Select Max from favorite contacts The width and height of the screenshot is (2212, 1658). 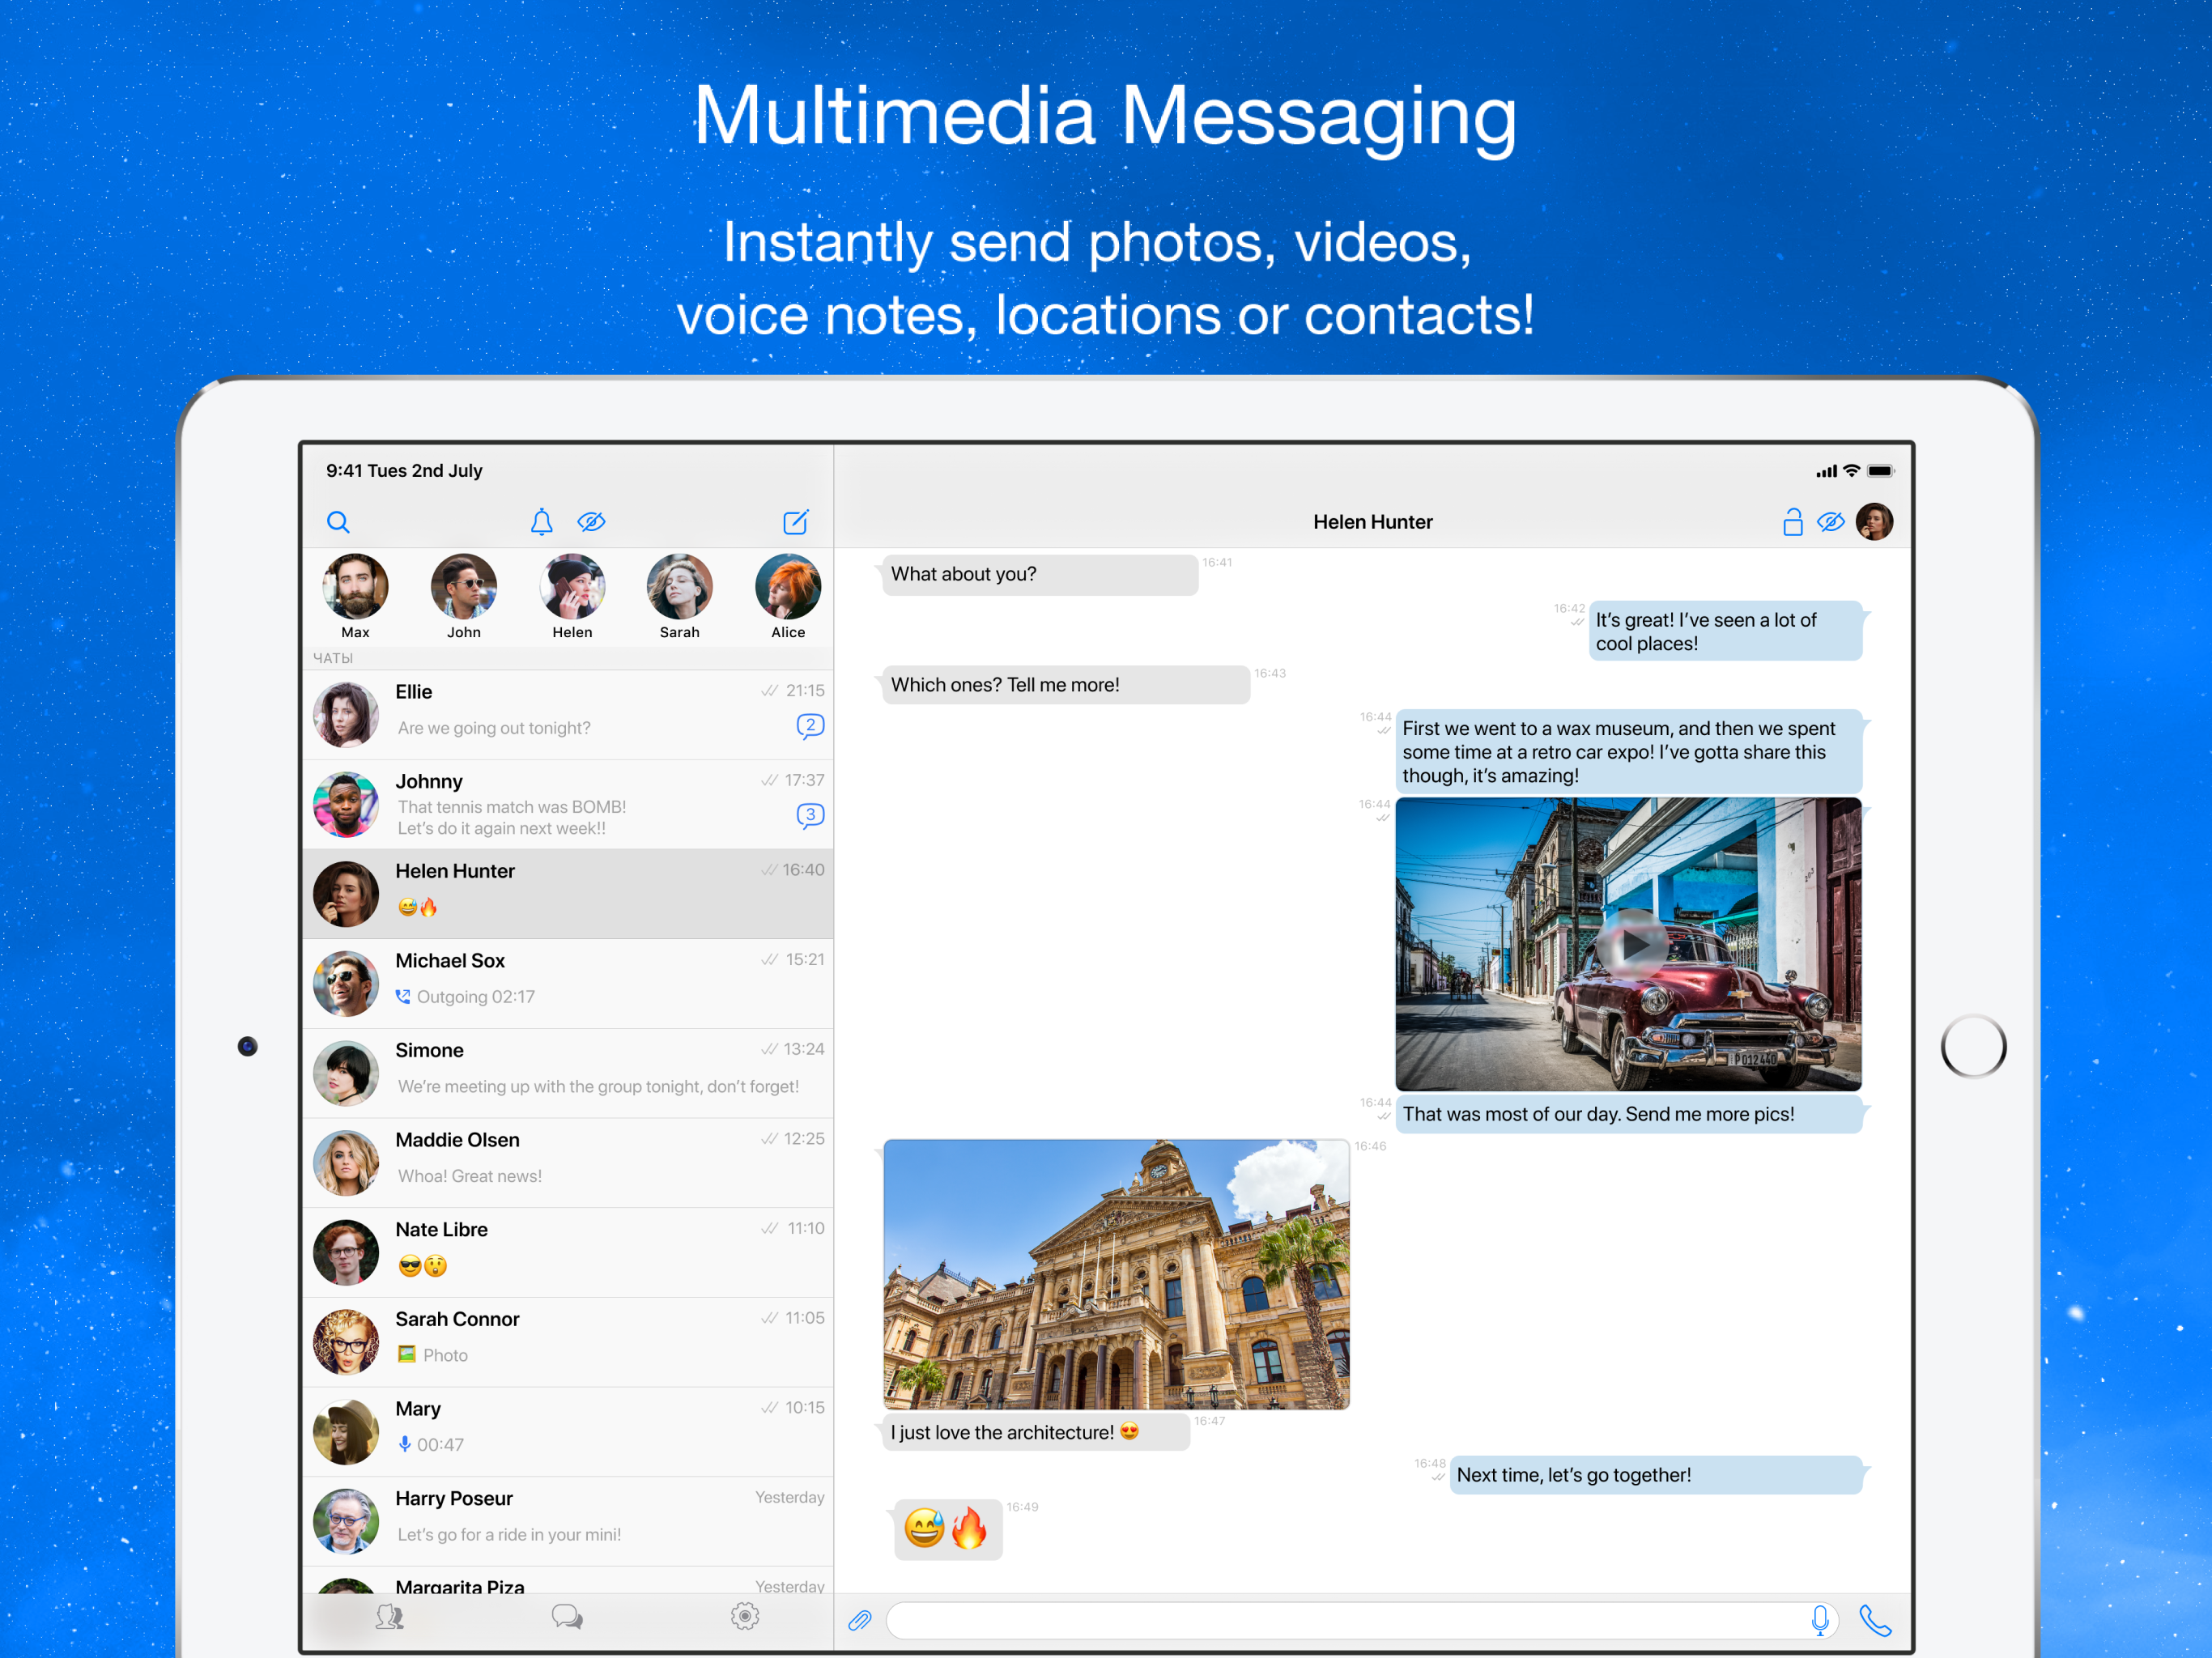pyautogui.click(x=355, y=597)
